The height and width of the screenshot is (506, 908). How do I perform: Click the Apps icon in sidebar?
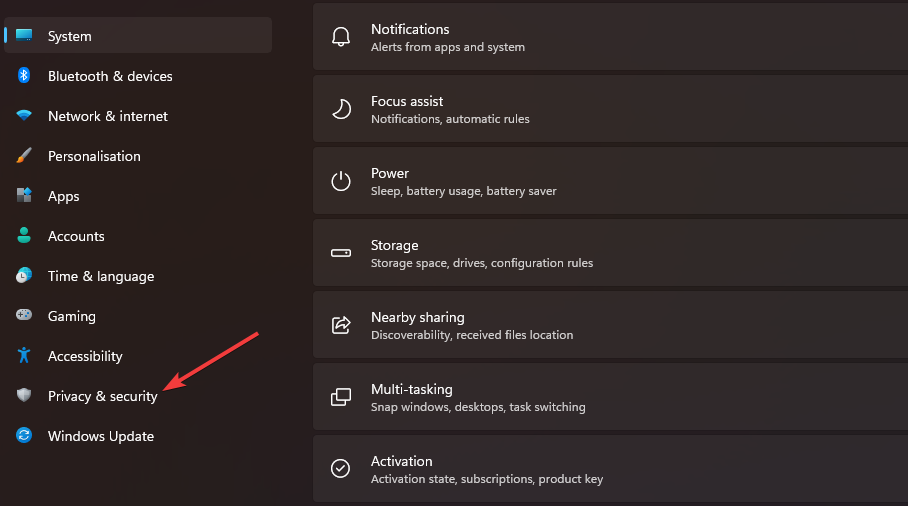pyautogui.click(x=24, y=196)
